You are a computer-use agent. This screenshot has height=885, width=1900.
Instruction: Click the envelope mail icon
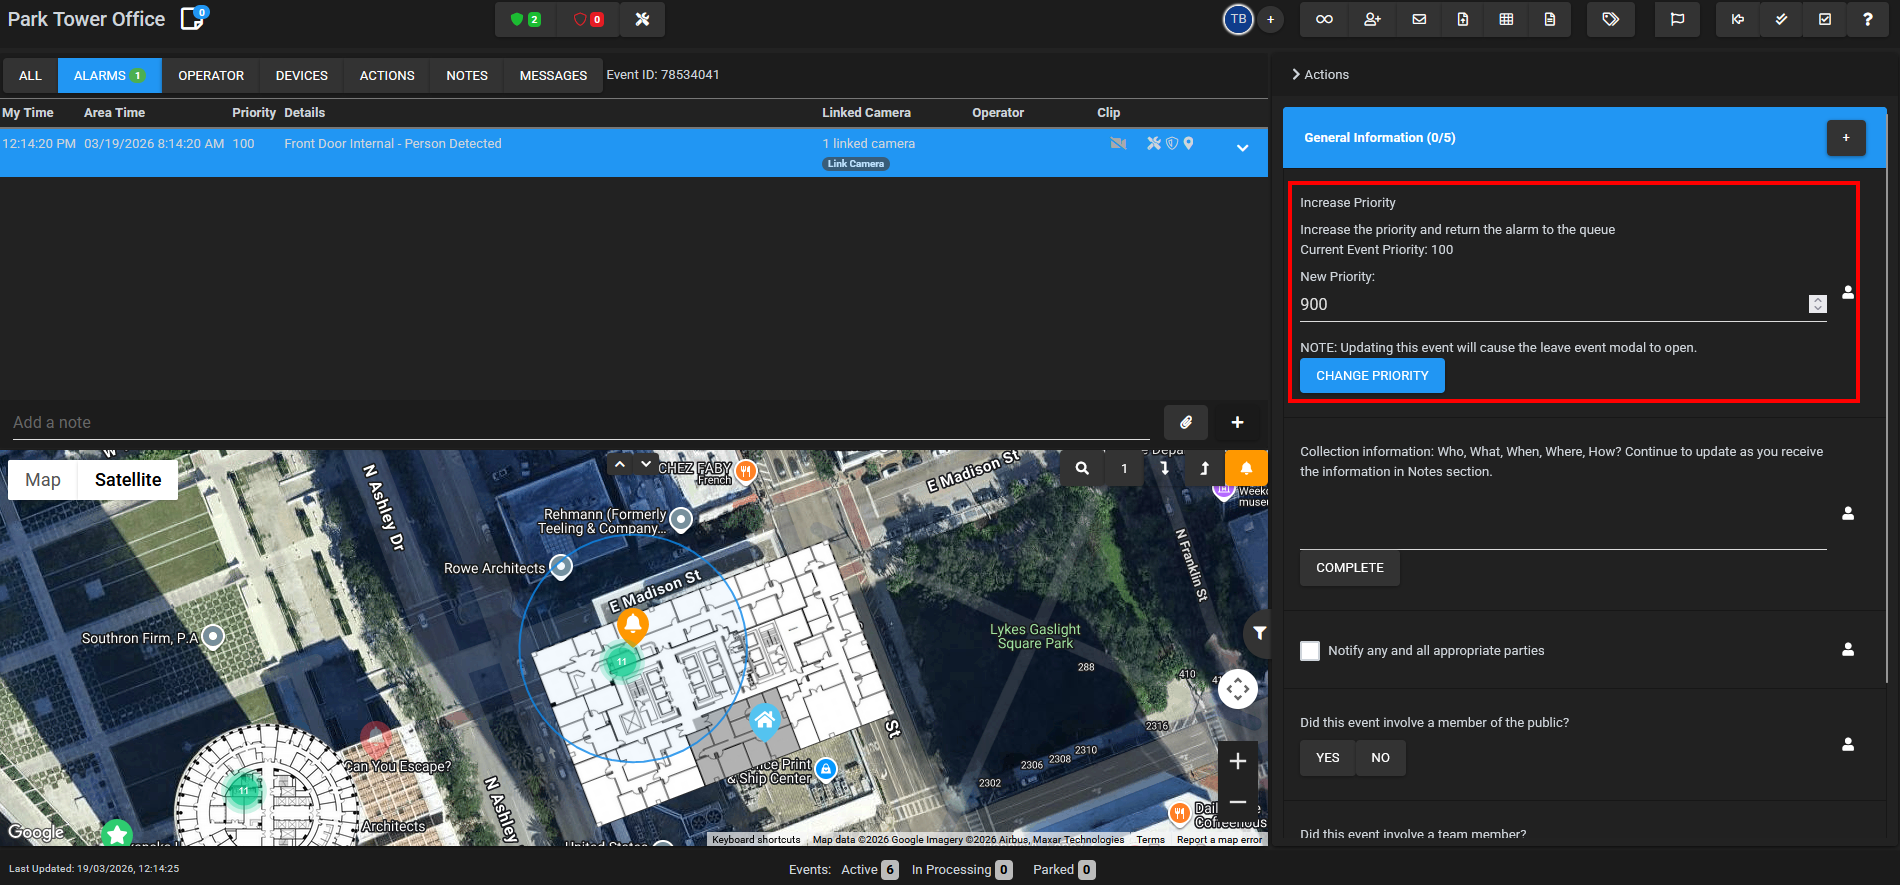coord(1418,19)
